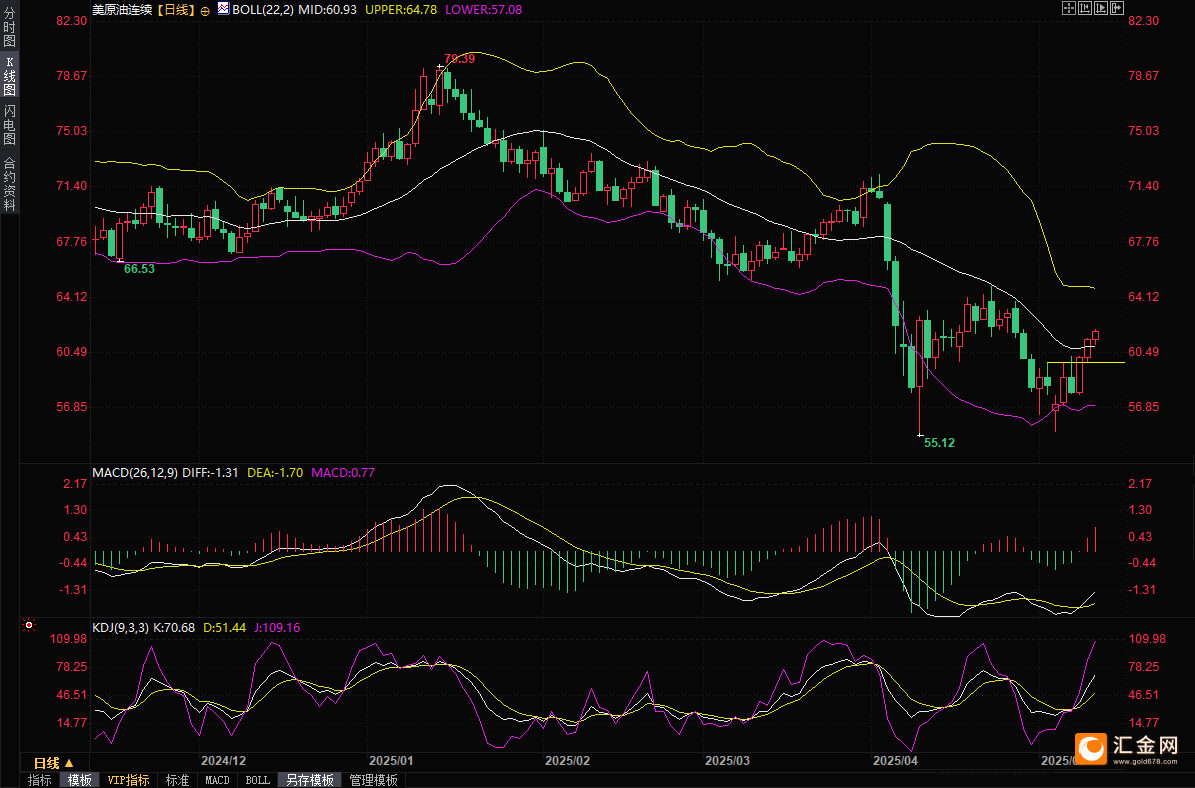Click the chart playback axis icon
This screenshot has height=788, width=1195.
pyautogui.click(x=1100, y=8)
